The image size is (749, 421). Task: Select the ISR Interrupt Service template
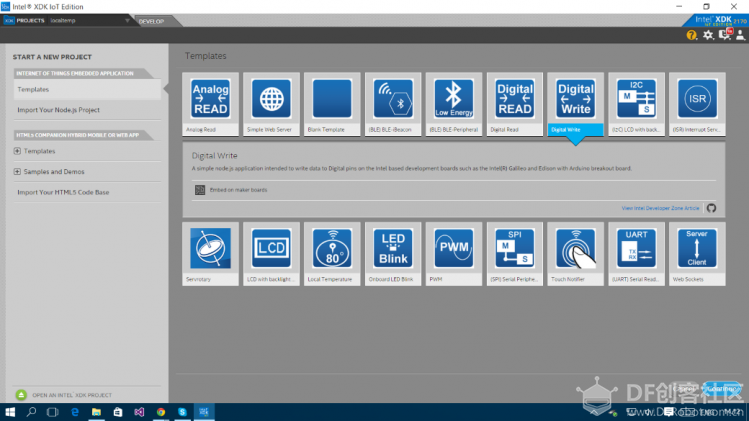tap(697, 104)
